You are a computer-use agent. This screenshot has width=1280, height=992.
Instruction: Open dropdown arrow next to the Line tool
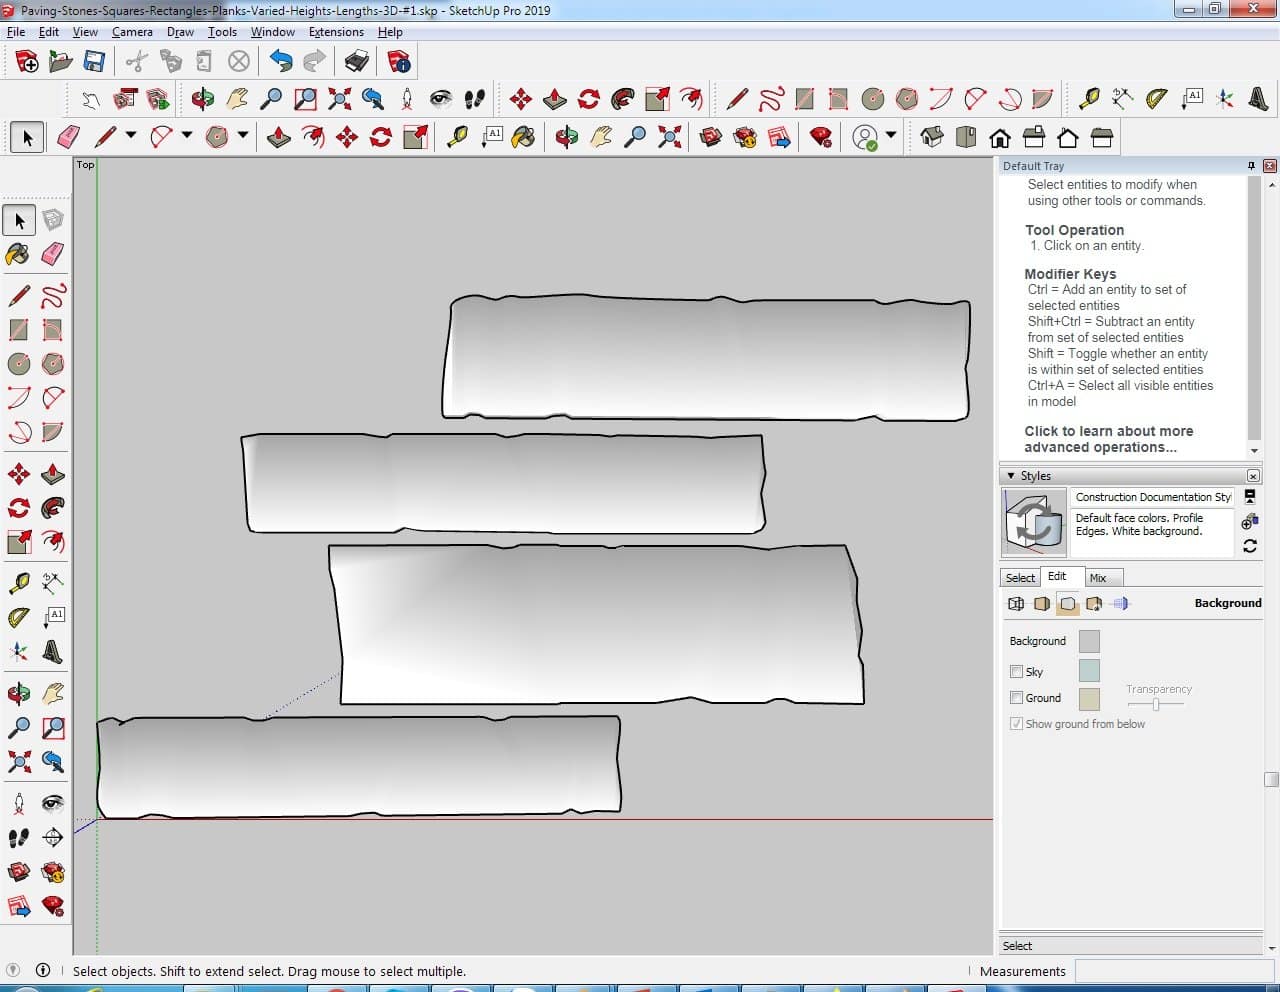tap(131, 136)
